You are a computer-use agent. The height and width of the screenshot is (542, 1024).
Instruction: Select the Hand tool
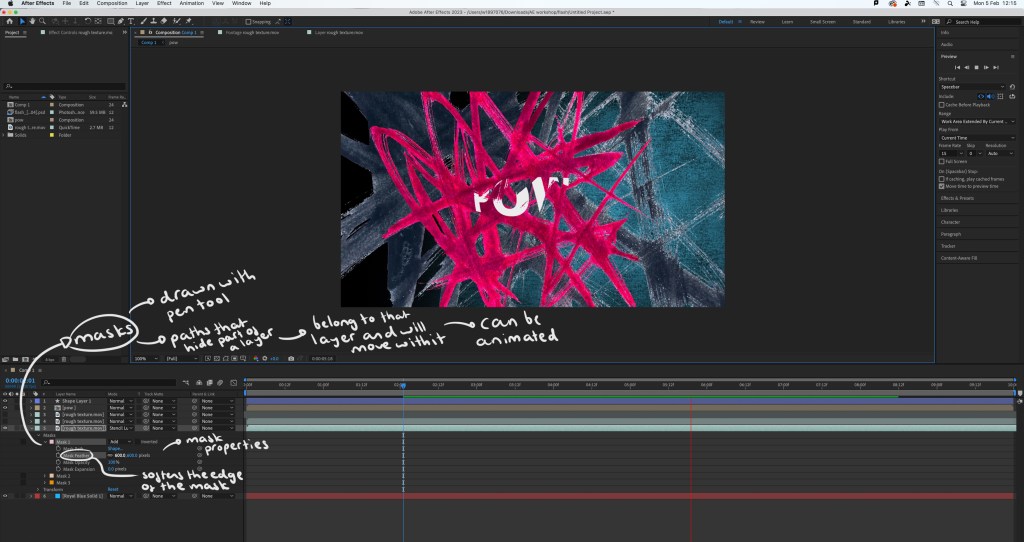pos(33,20)
